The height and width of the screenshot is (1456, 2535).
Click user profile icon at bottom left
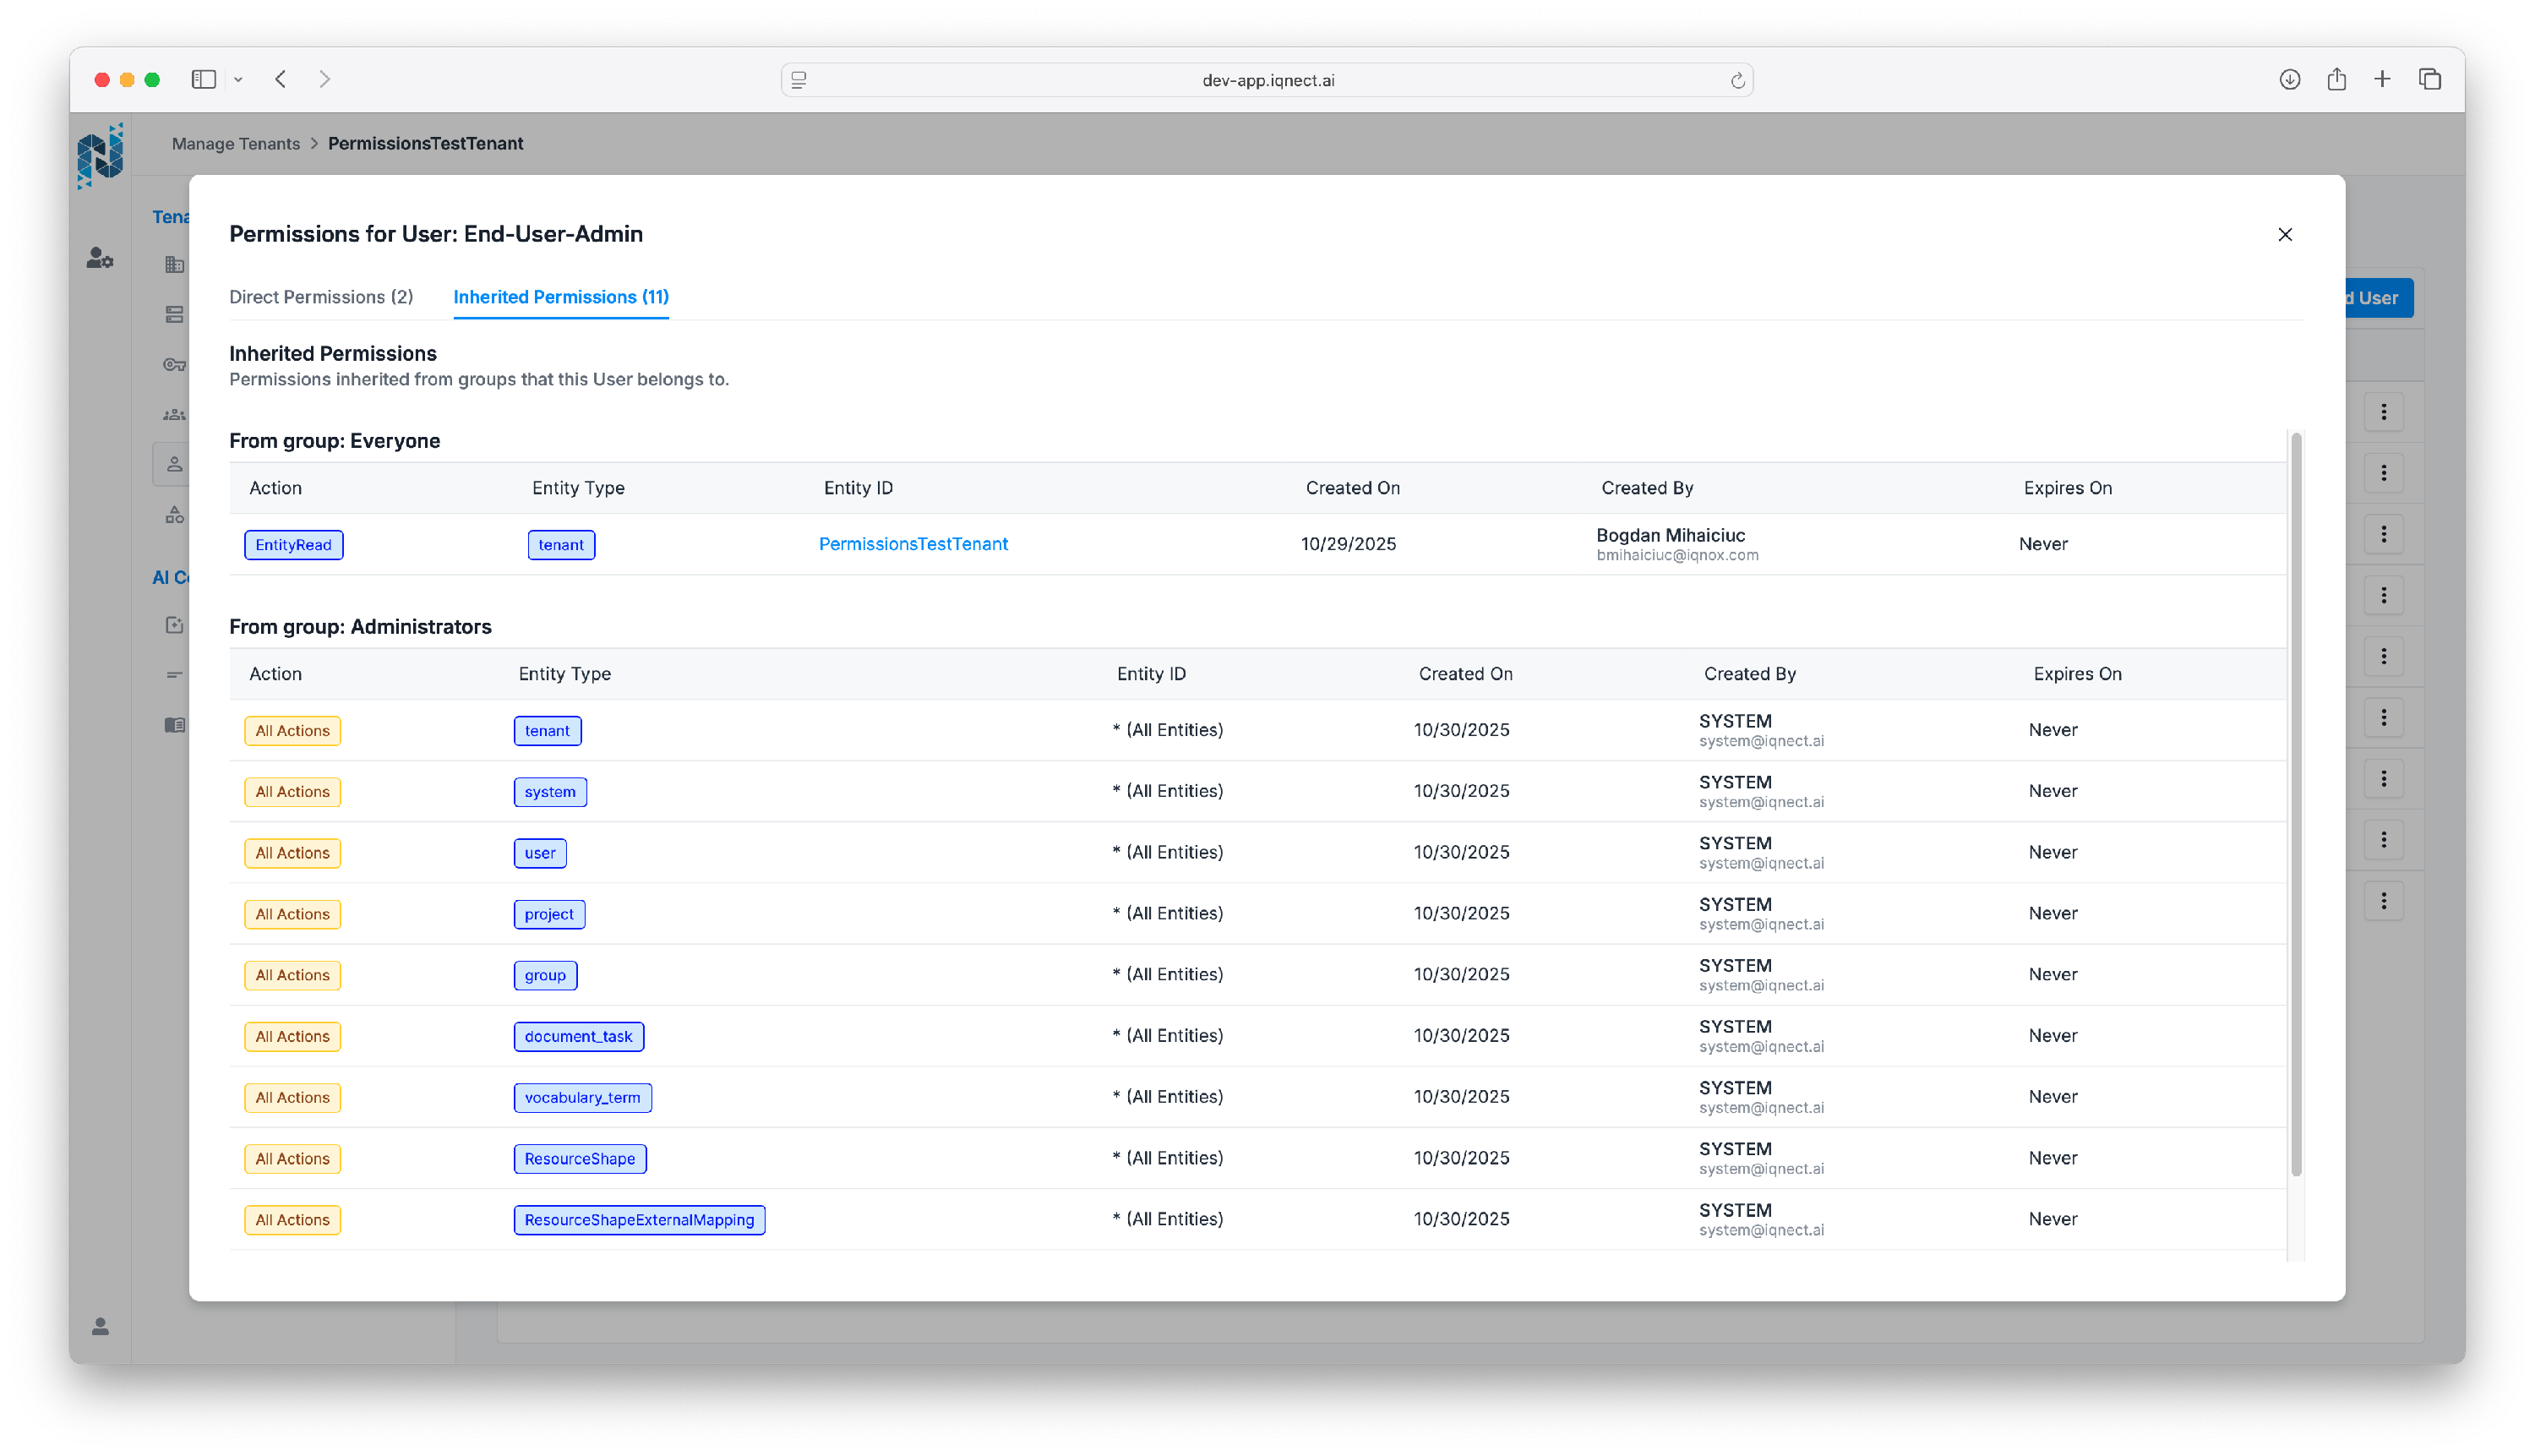100,1326
